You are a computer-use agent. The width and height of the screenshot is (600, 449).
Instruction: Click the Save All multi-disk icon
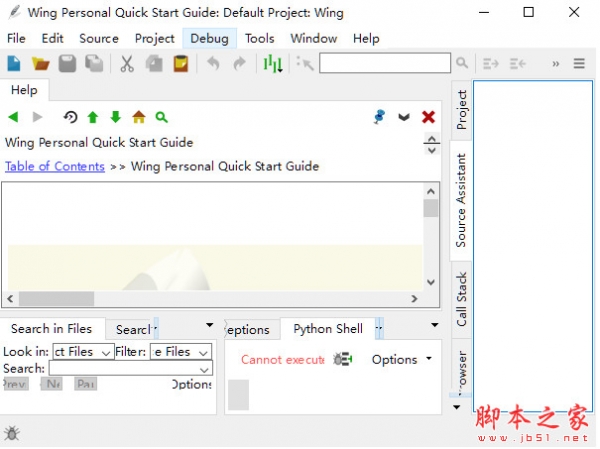(94, 64)
